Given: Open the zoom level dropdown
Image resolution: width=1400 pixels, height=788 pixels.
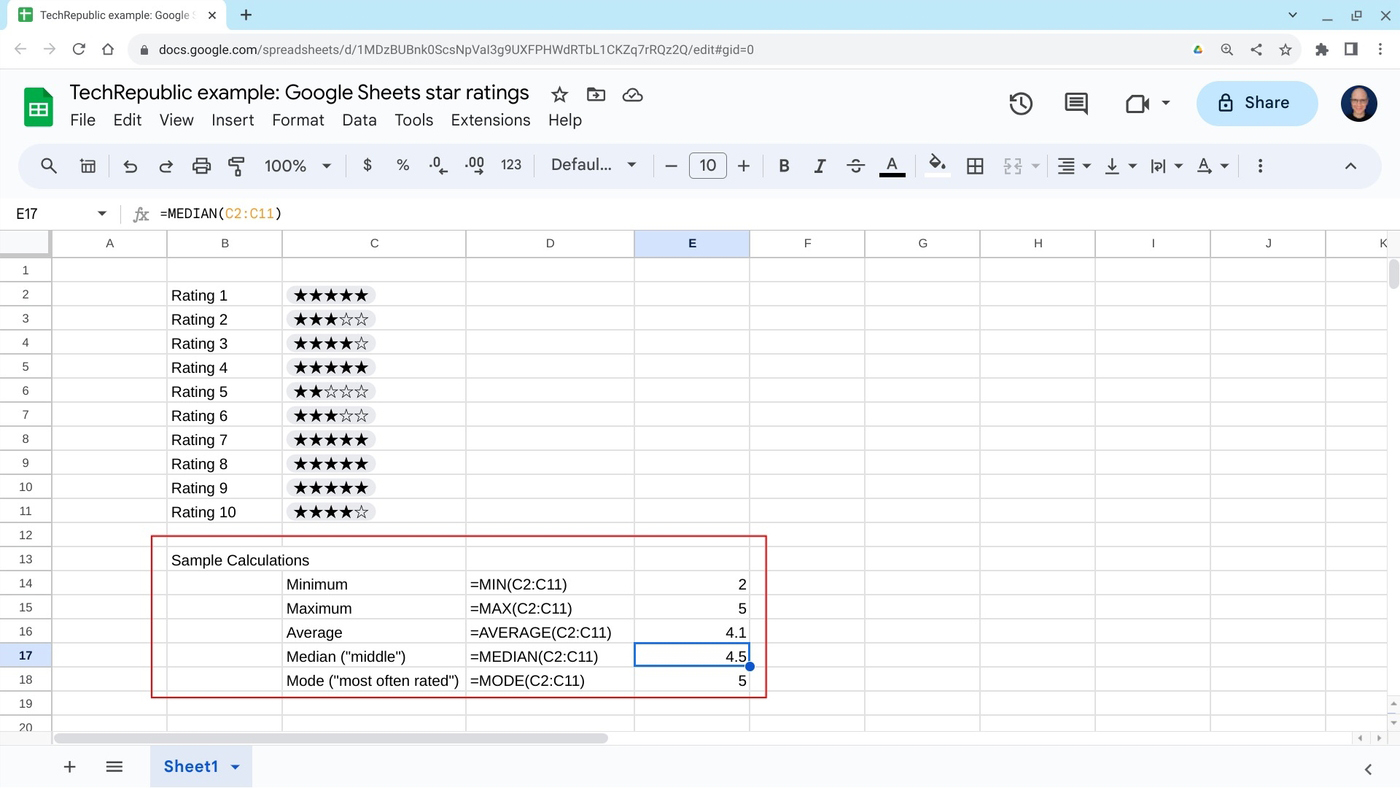Looking at the screenshot, I should click(296, 165).
